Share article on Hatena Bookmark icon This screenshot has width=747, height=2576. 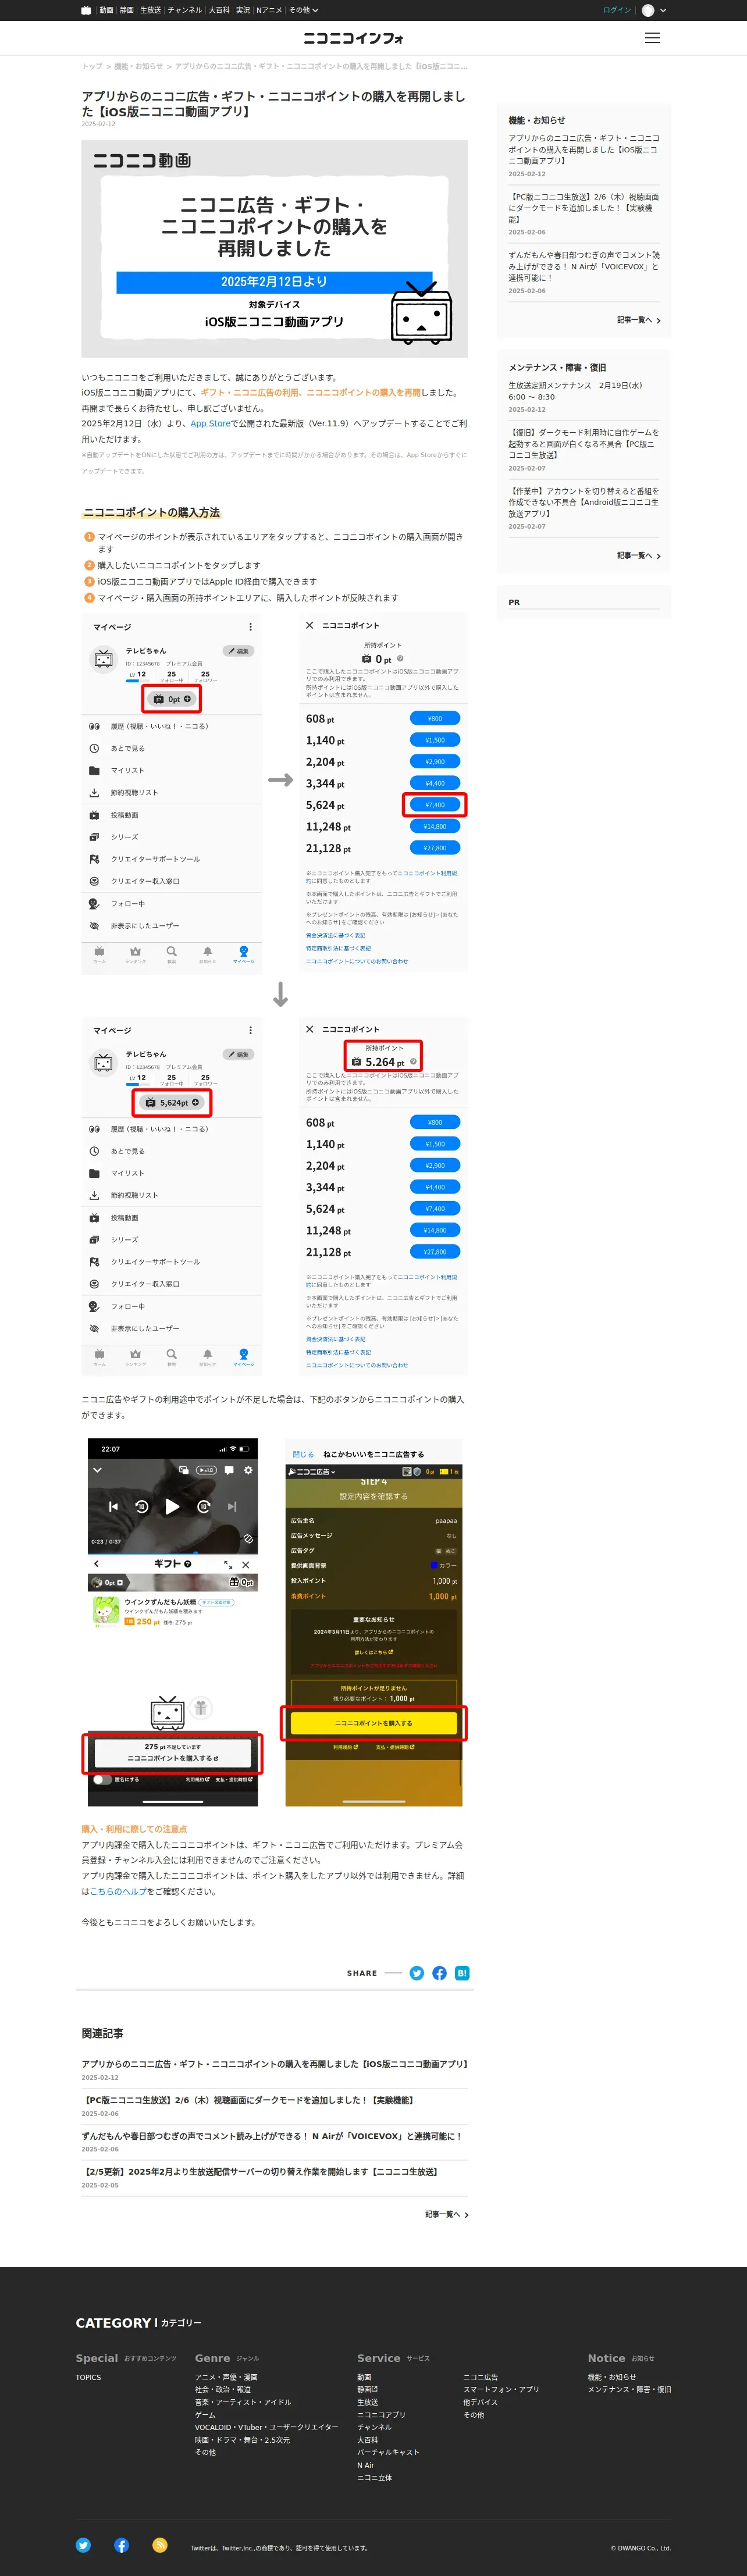point(462,1973)
